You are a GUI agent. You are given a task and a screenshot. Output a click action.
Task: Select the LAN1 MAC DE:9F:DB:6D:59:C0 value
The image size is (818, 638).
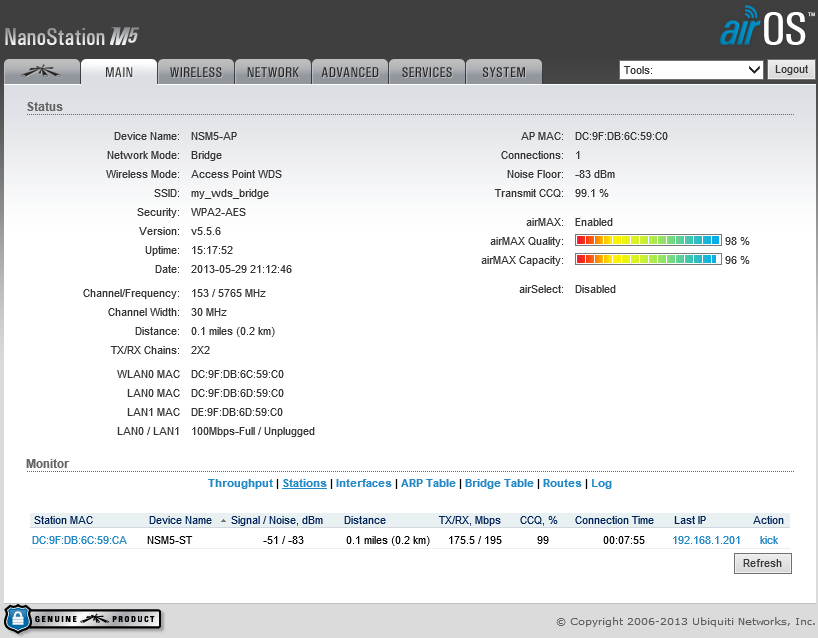coord(237,412)
